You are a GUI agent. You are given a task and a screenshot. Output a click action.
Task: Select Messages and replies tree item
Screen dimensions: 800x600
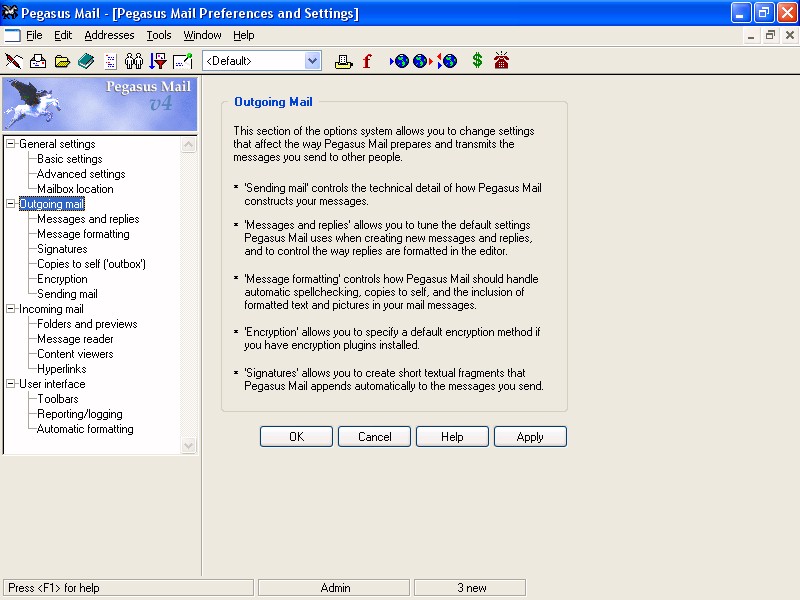[88, 219]
